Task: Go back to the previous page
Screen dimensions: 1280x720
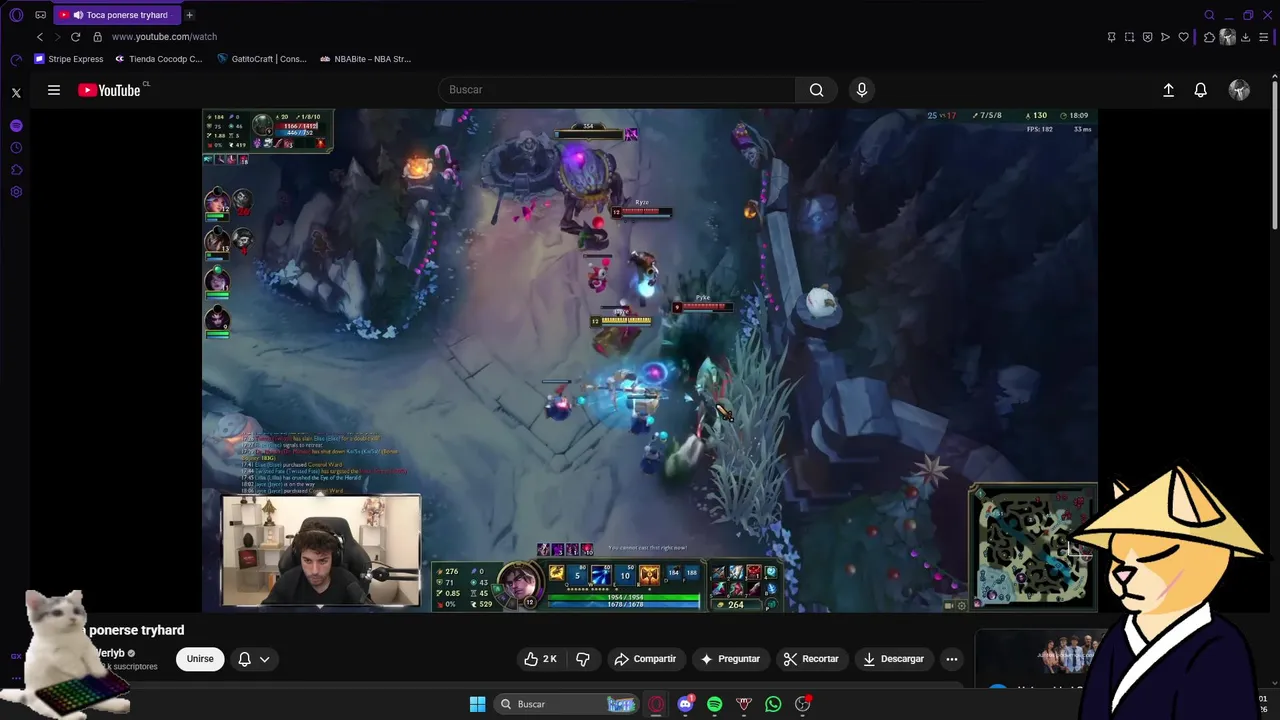Action: click(x=40, y=37)
